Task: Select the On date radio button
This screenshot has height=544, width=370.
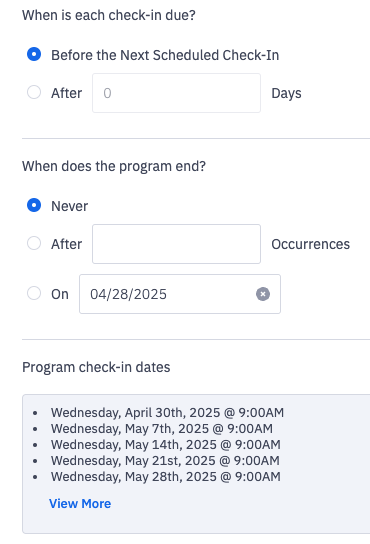Action: [x=34, y=293]
